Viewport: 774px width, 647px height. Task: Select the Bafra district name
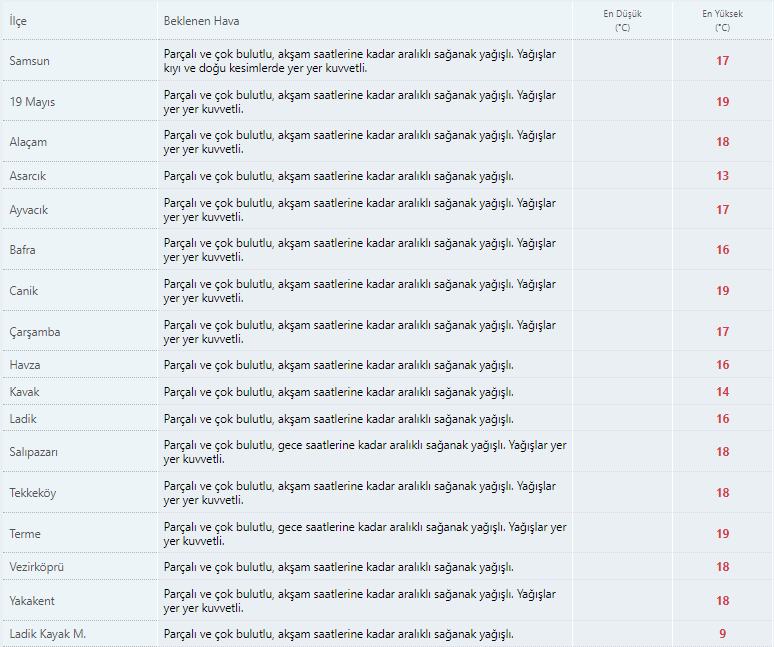point(22,250)
